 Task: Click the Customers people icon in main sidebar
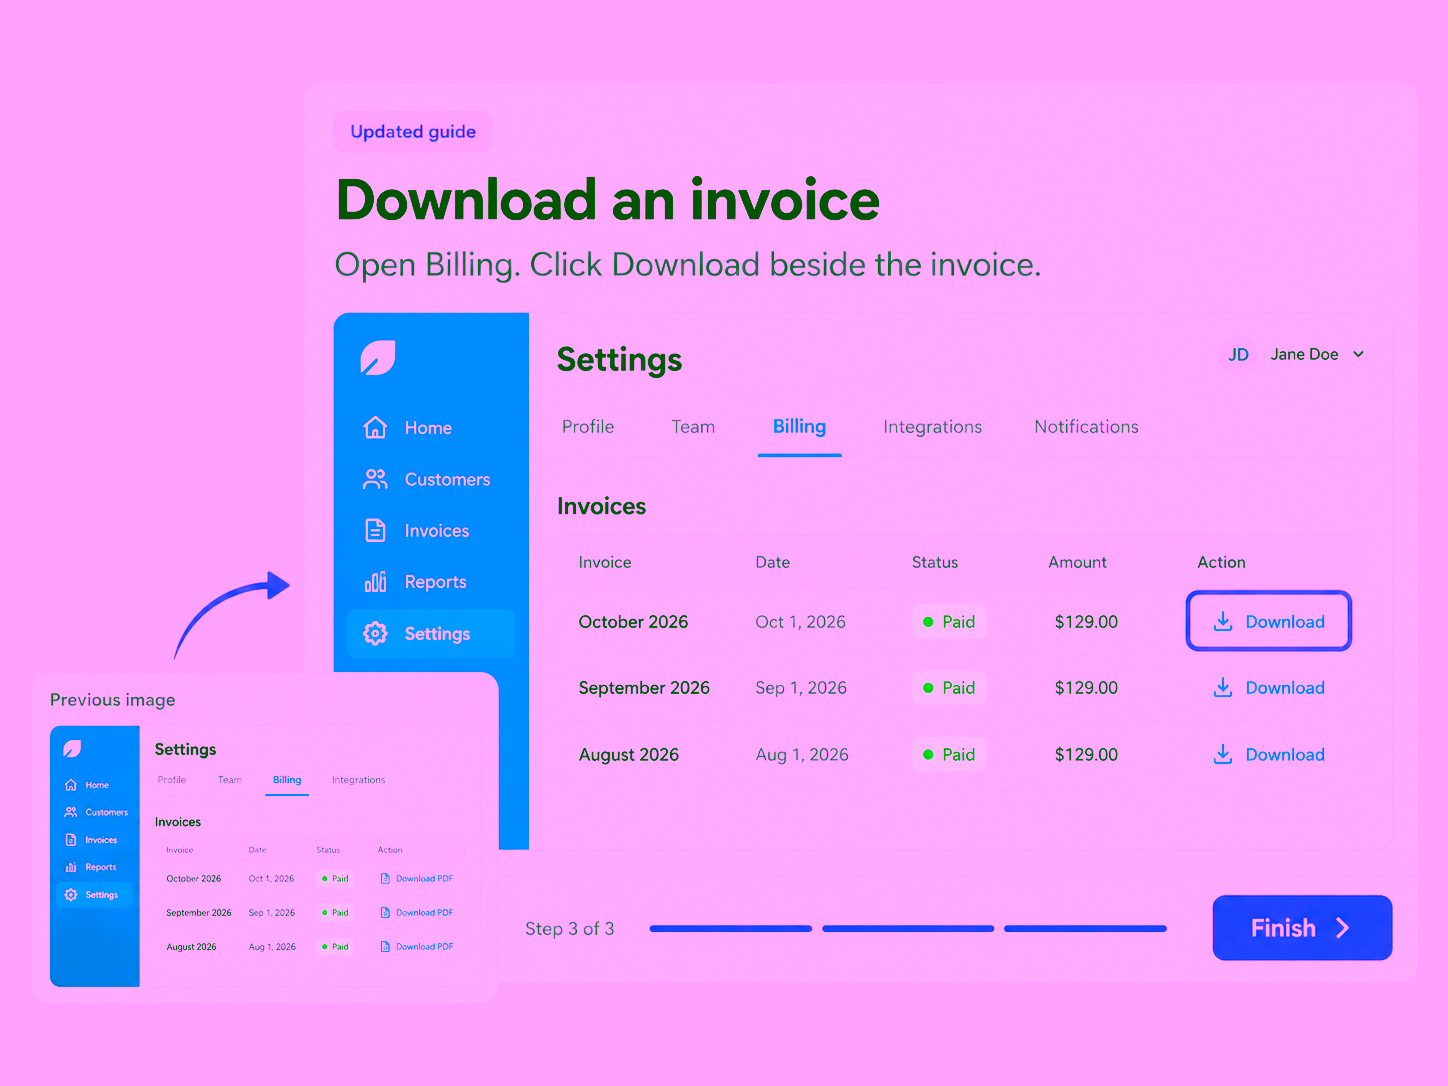375,479
